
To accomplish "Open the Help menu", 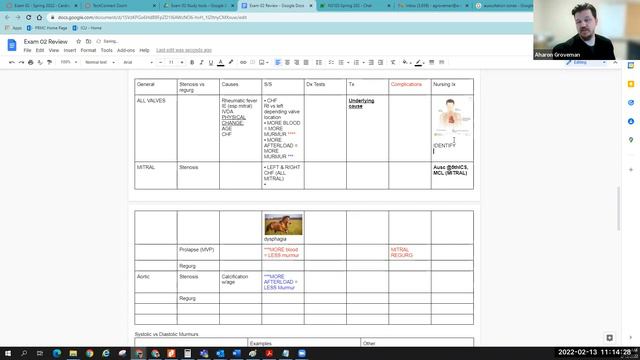I will 144,50.
